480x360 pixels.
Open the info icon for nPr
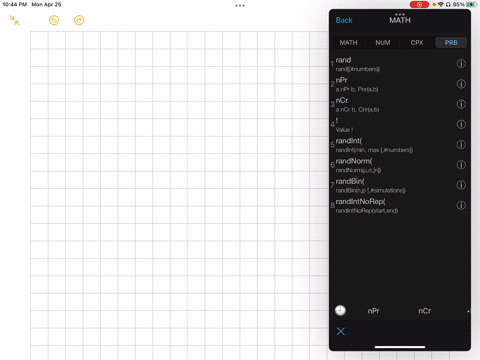tap(461, 84)
